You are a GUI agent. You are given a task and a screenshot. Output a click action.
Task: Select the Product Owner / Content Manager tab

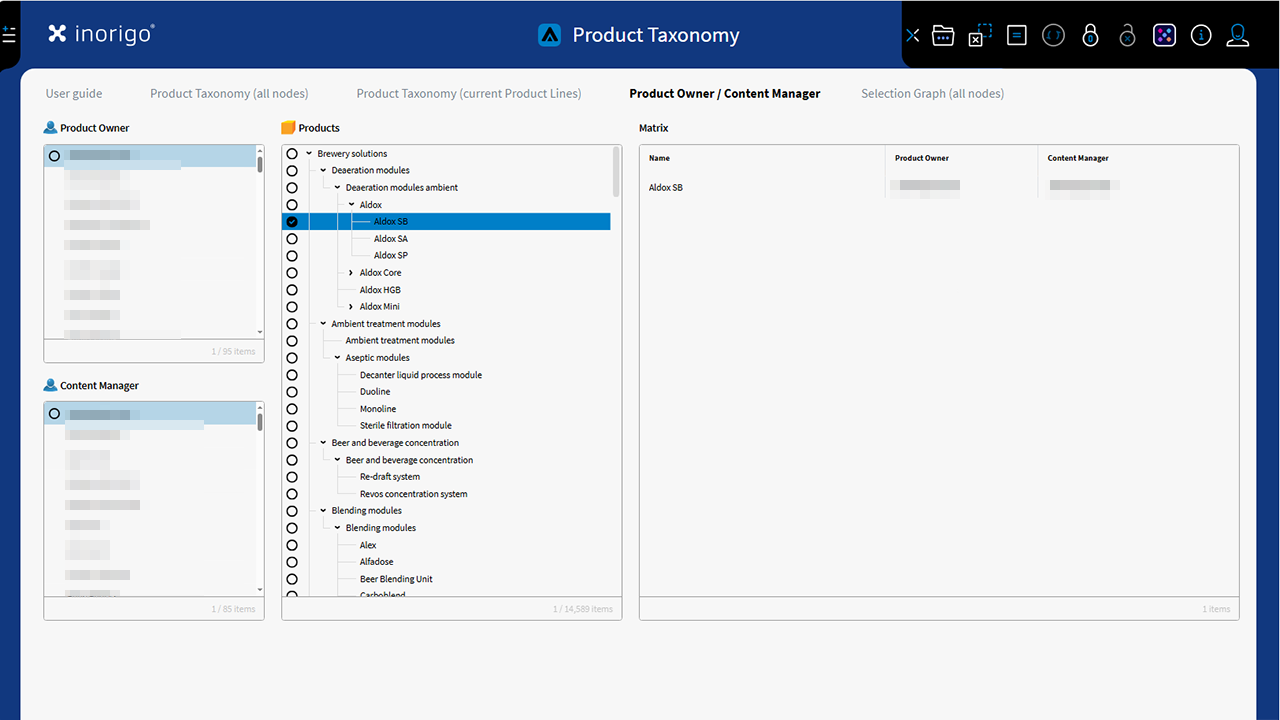[725, 93]
